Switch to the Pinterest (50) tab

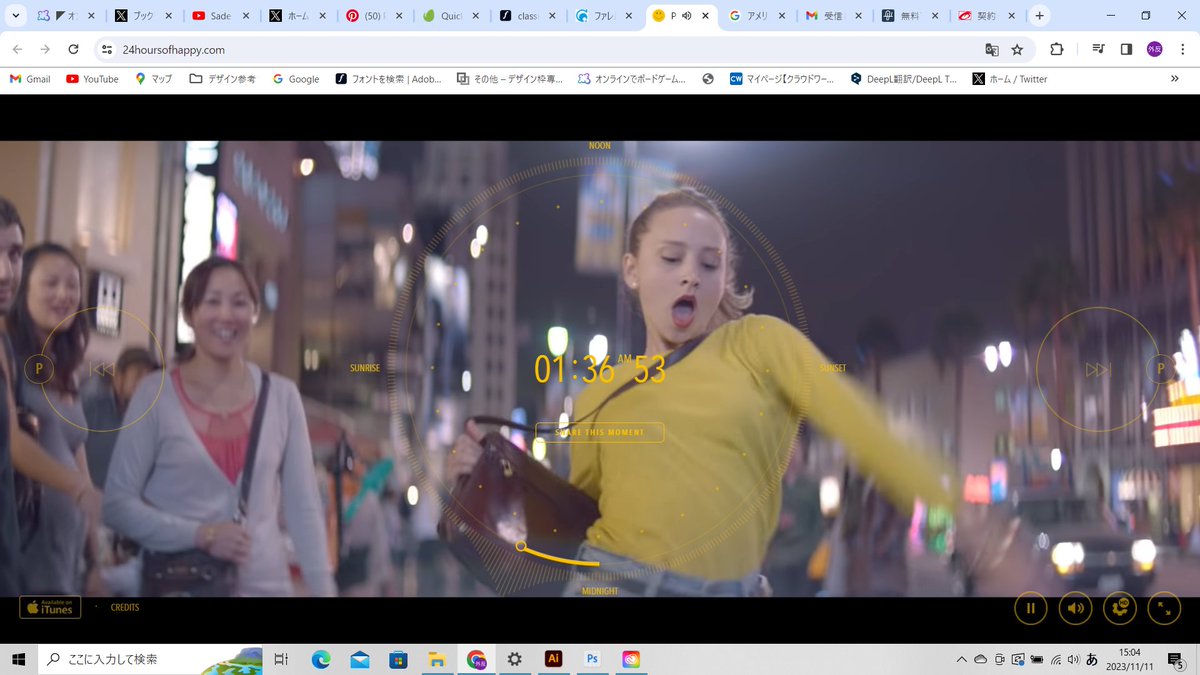(x=374, y=16)
